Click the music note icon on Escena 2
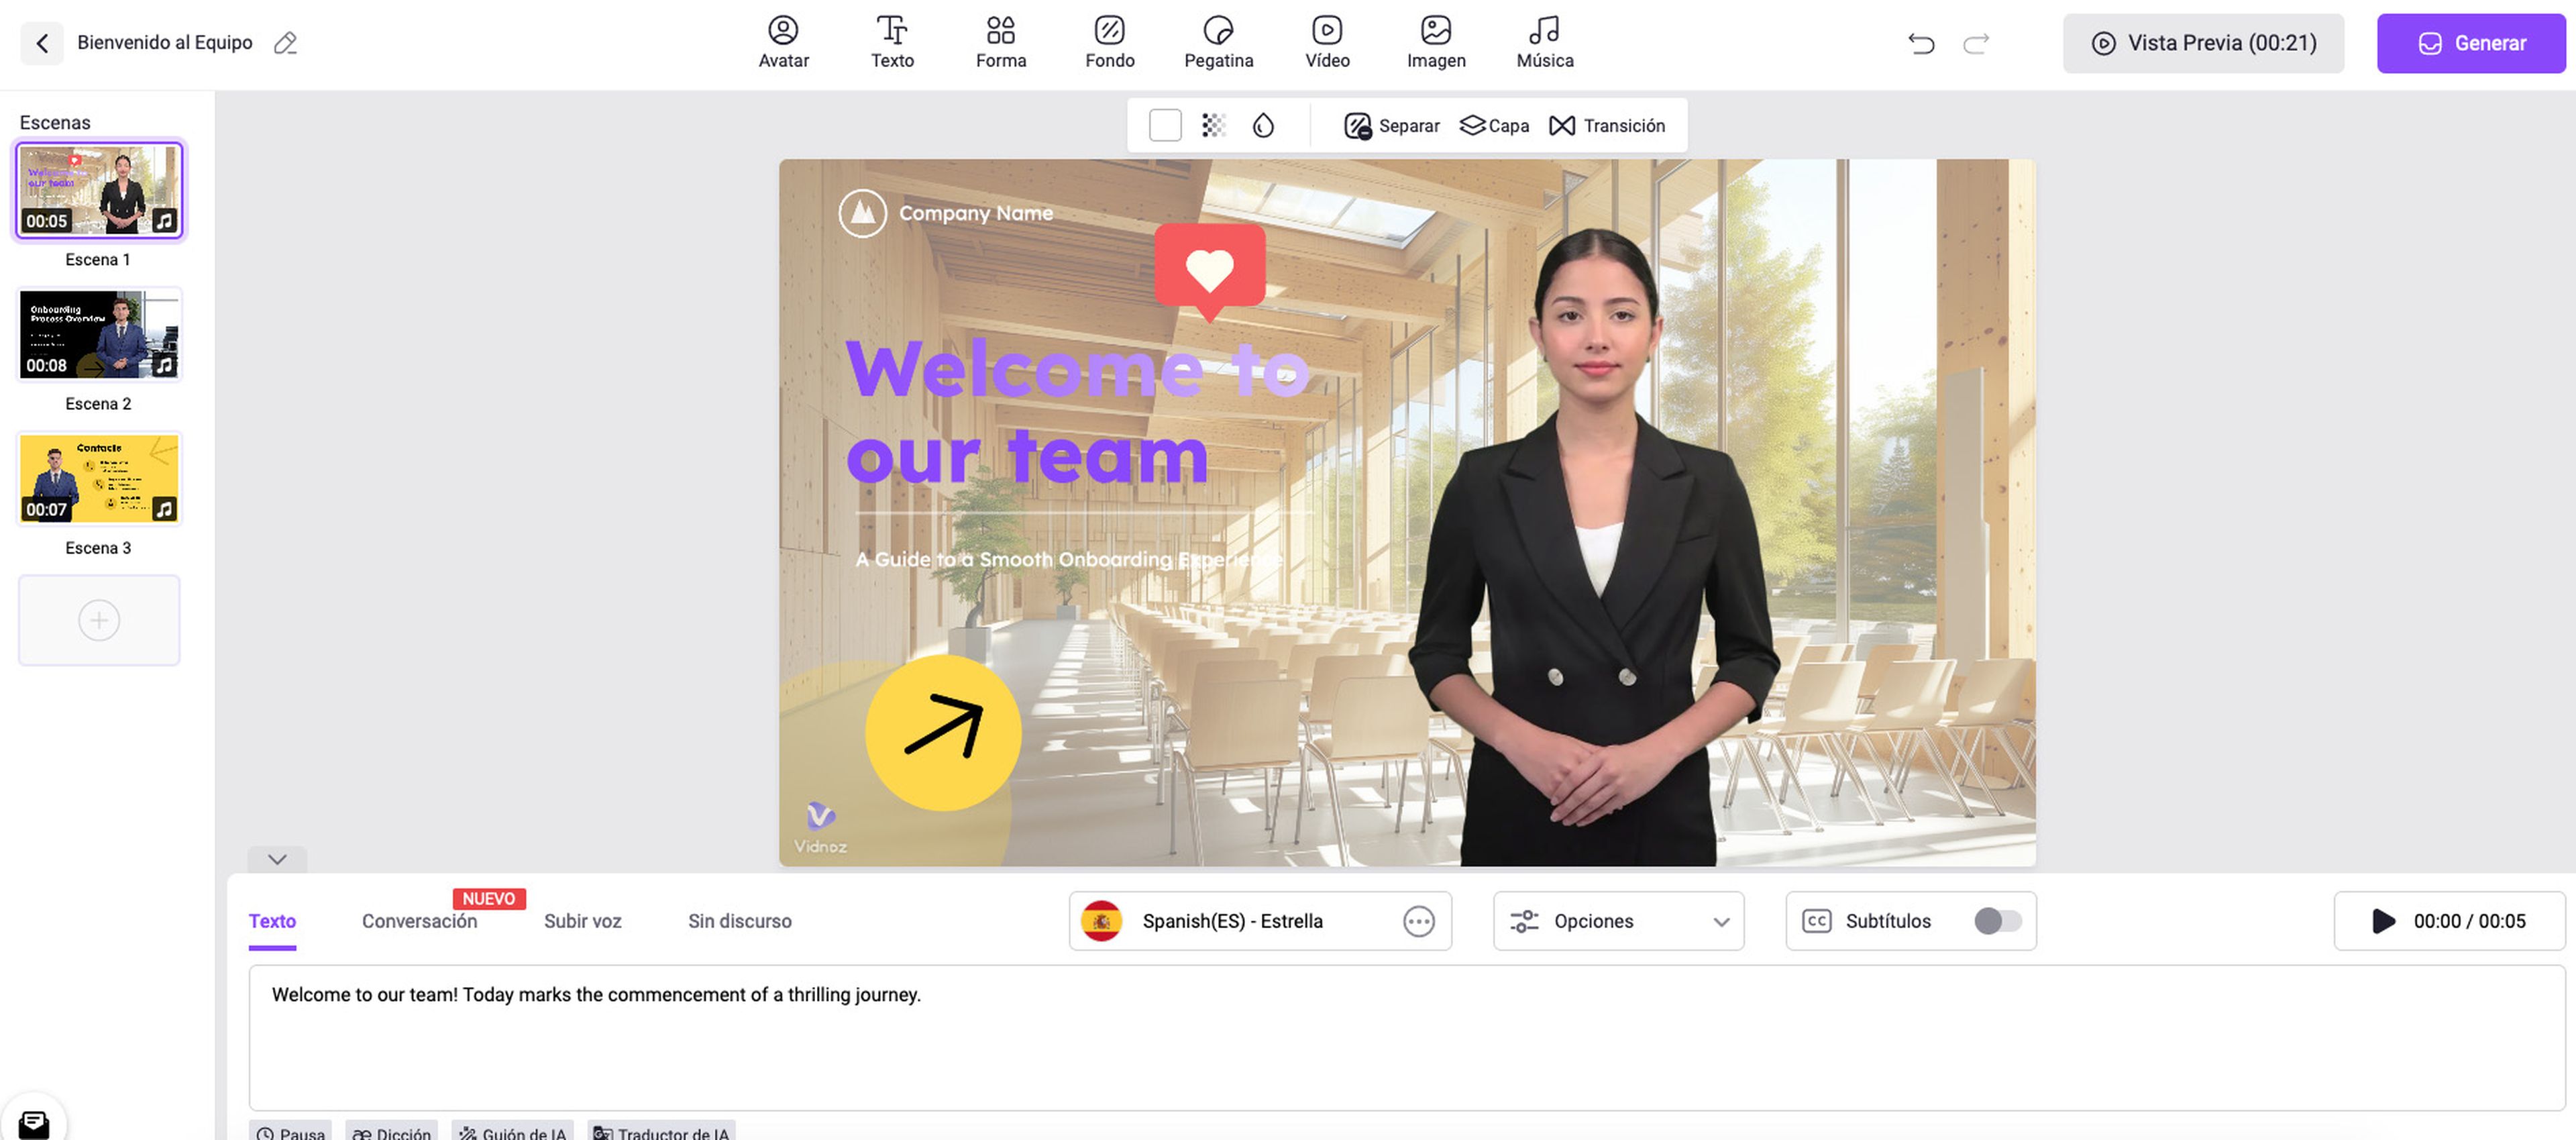The image size is (2576, 1140). [x=164, y=365]
